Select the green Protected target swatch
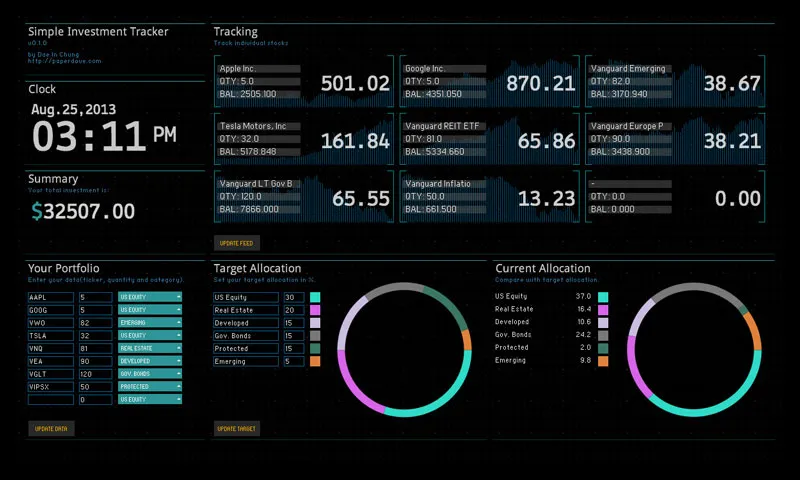This screenshot has width=800, height=480. click(315, 348)
